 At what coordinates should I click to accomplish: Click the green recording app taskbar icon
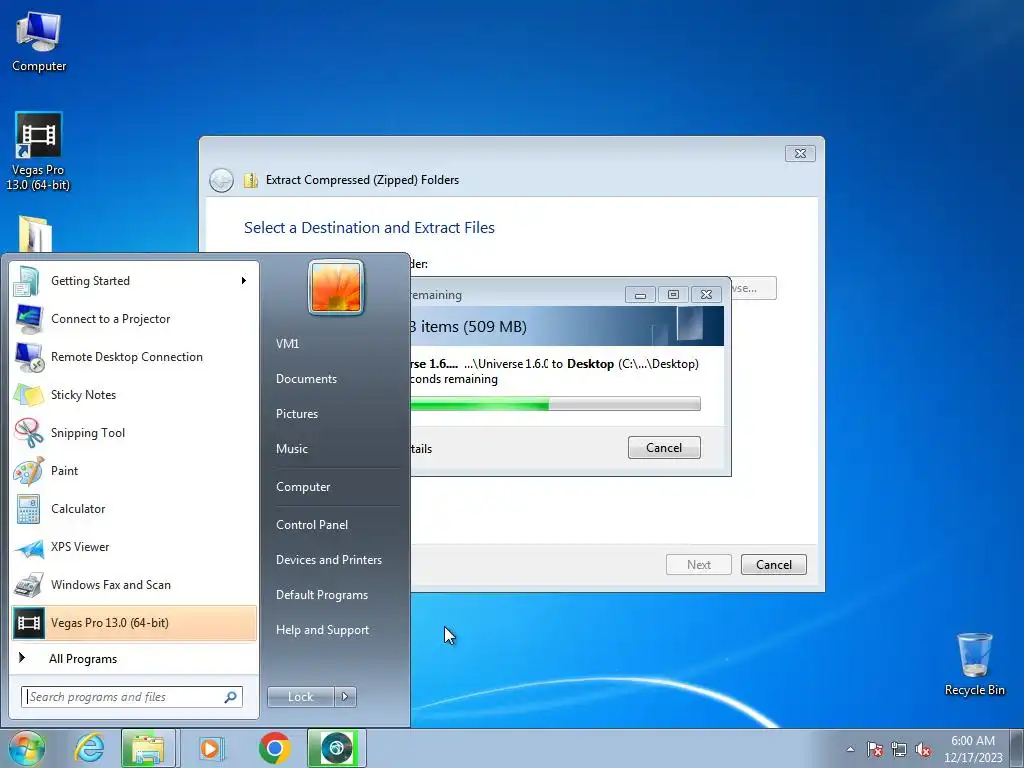click(x=336, y=748)
